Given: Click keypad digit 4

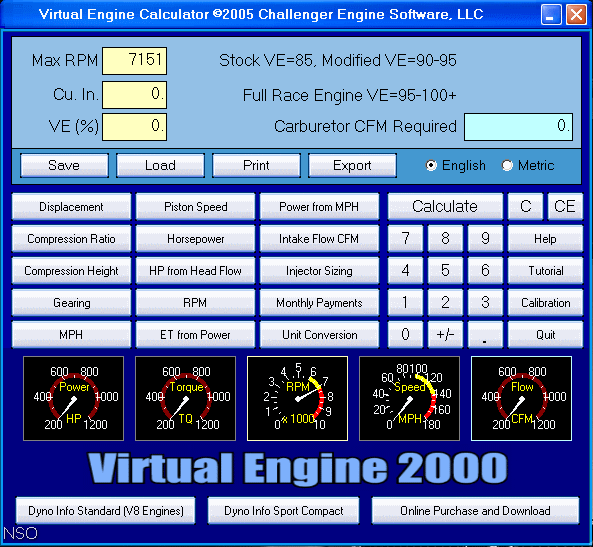Looking at the screenshot, I should tap(405, 270).
